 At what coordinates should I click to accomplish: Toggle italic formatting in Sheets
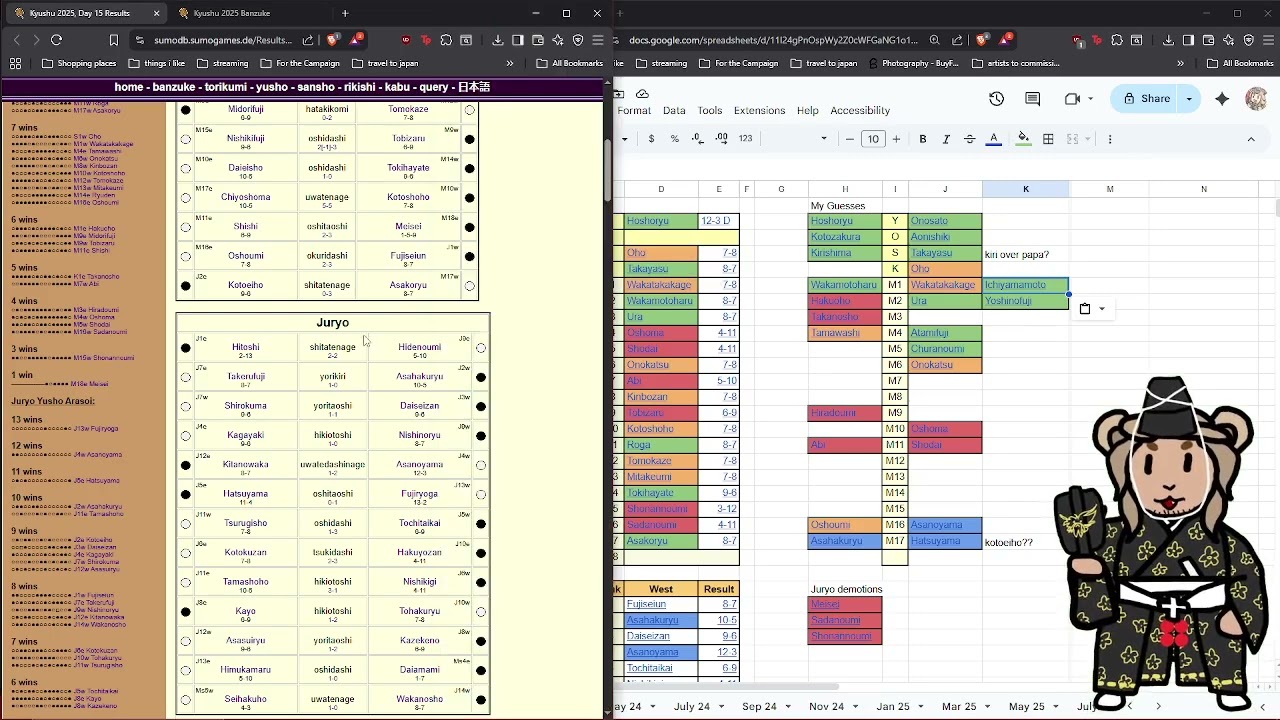point(946,139)
